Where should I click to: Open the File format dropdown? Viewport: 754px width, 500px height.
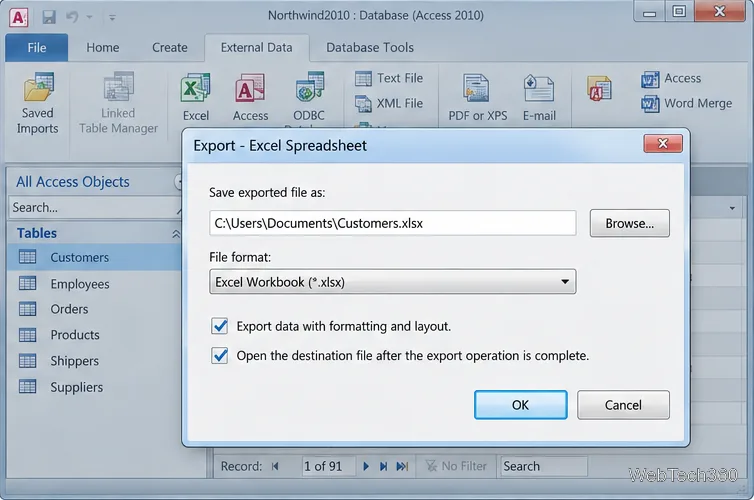(392, 282)
